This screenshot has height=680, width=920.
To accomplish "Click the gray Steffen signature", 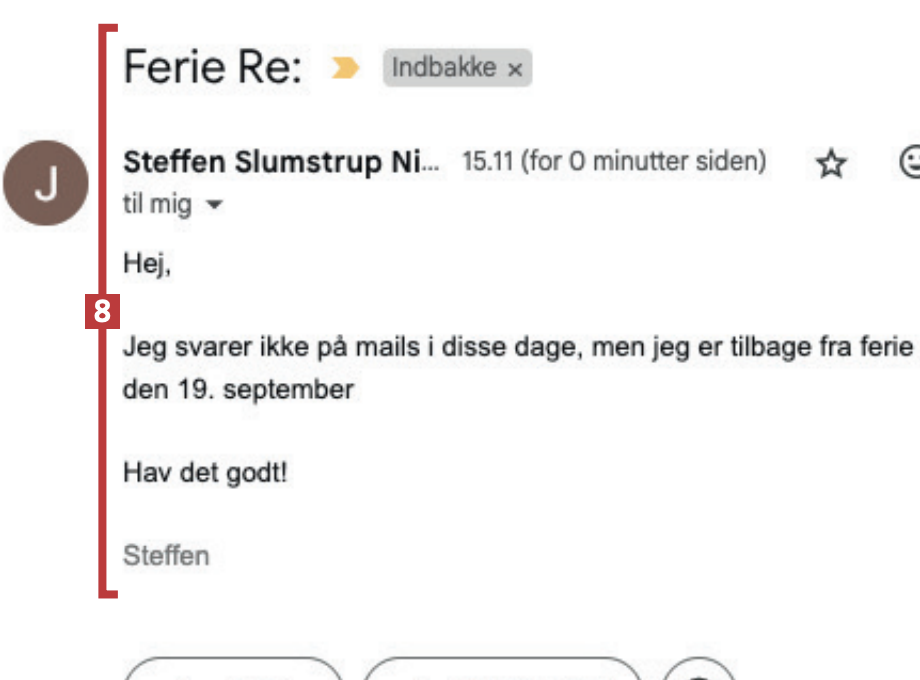I will click(166, 556).
